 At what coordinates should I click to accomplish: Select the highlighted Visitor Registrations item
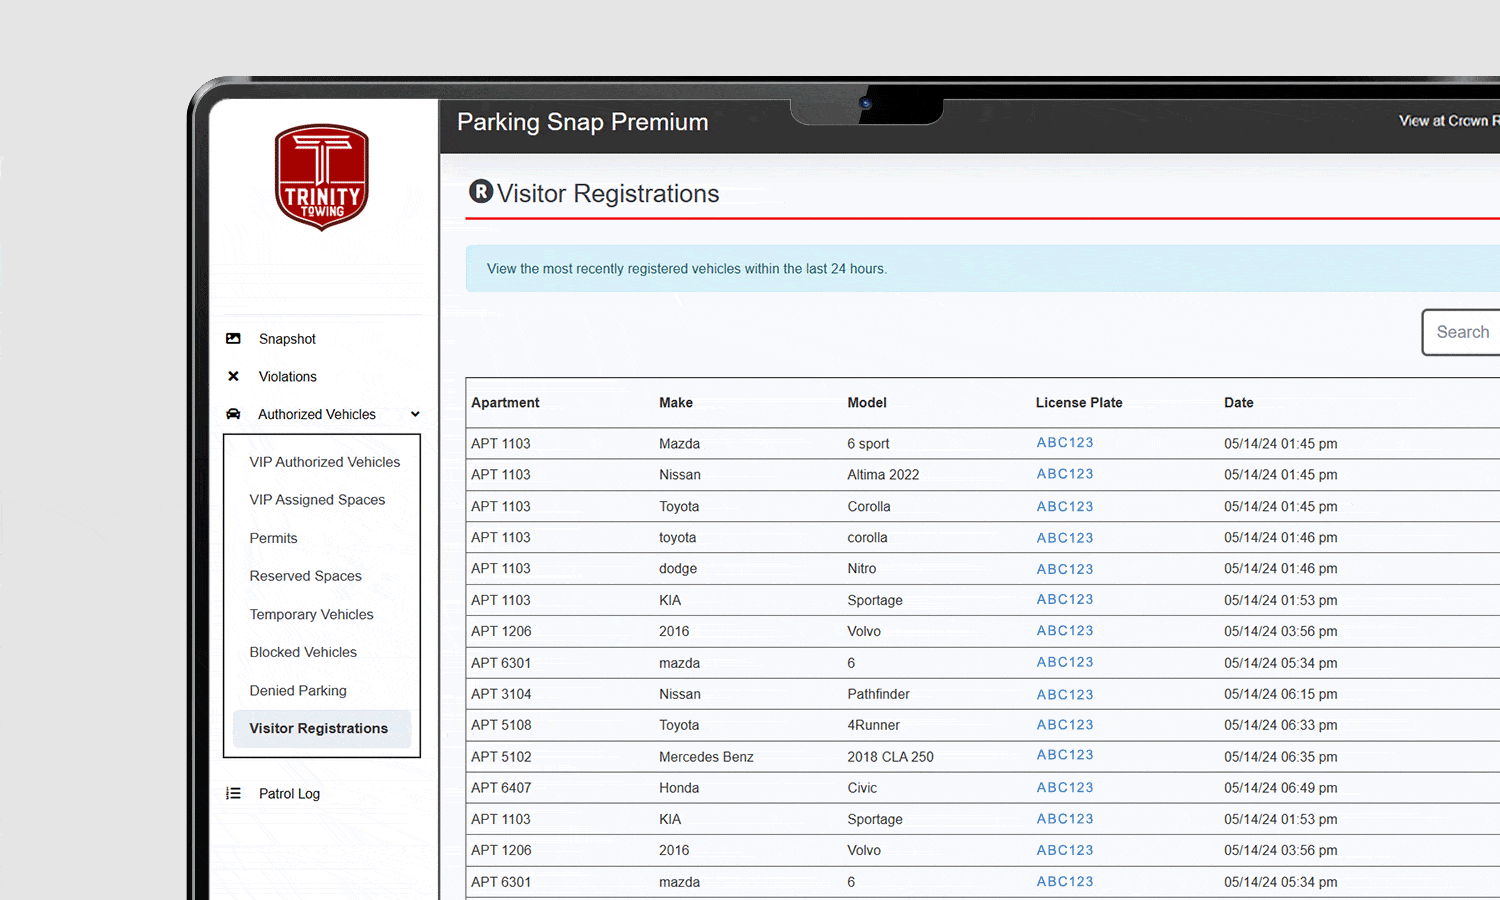(x=318, y=728)
